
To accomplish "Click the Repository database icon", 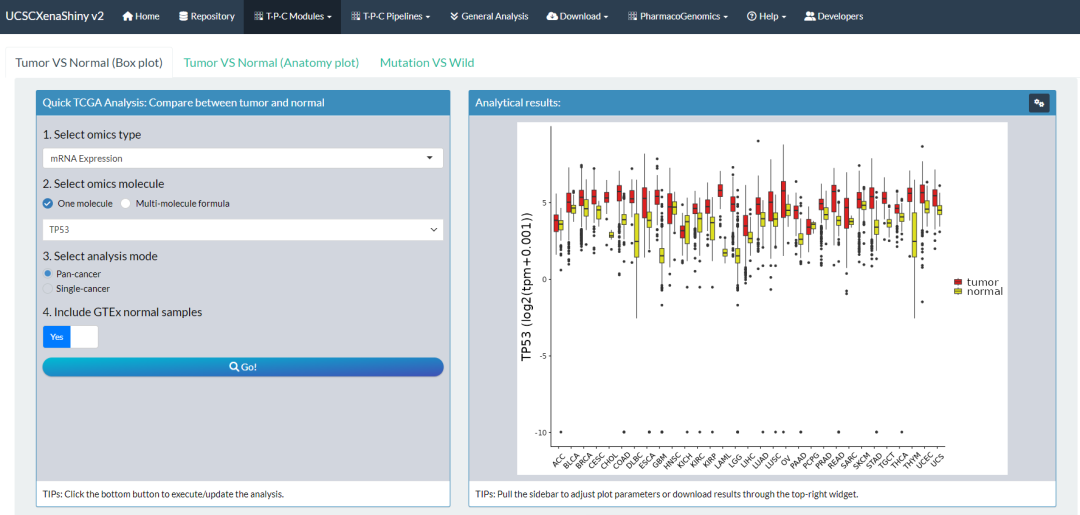I will point(183,17).
